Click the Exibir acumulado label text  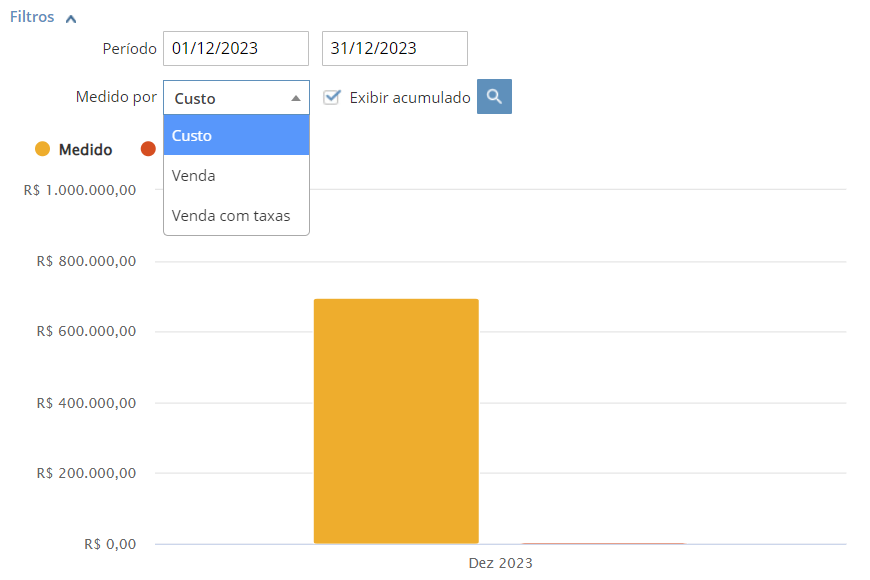click(x=409, y=98)
